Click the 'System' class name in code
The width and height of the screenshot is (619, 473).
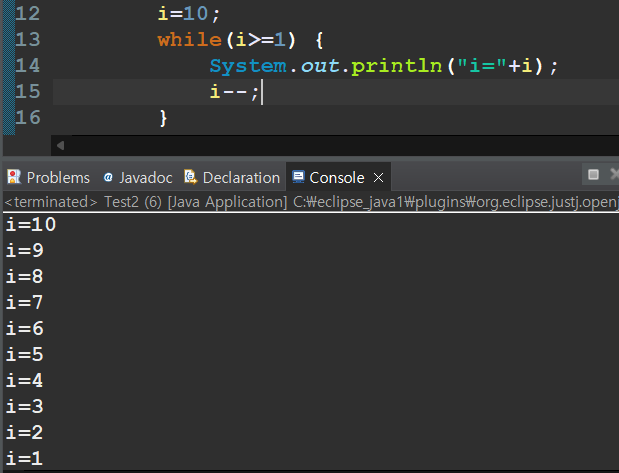[x=248, y=66]
